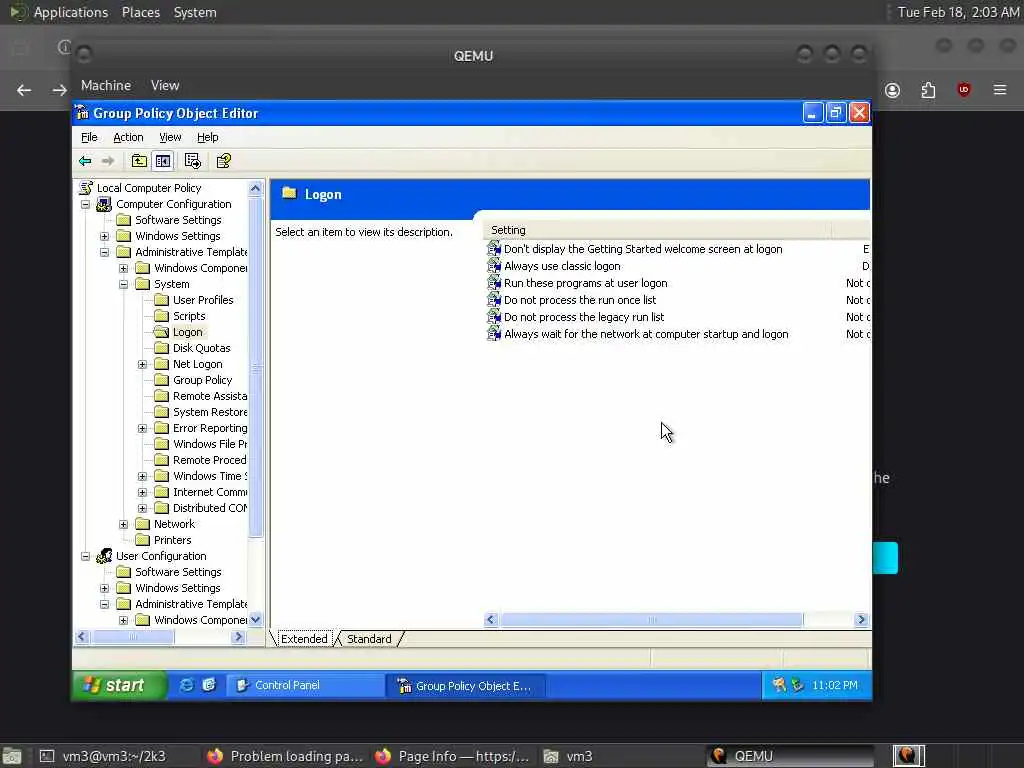Click the Firefox back arrow
1024x768 pixels.
(24, 90)
